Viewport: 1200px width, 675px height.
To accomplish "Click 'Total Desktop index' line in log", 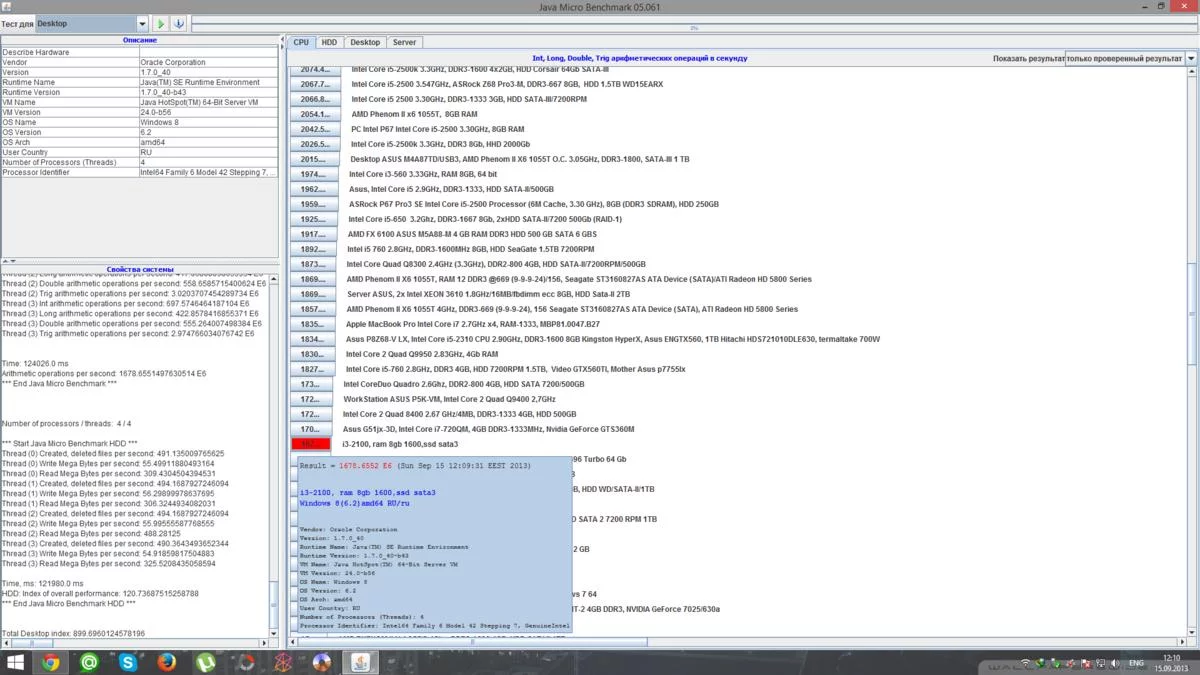I will click(73, 633).
